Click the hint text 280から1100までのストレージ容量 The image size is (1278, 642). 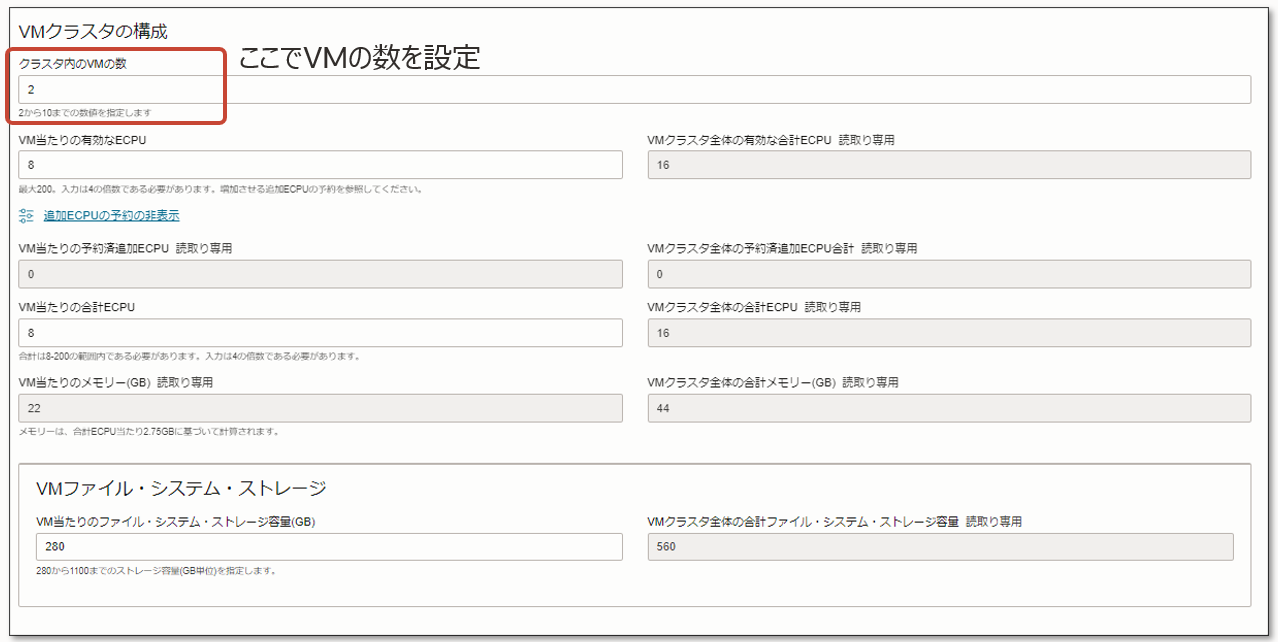tap(155, 571)
